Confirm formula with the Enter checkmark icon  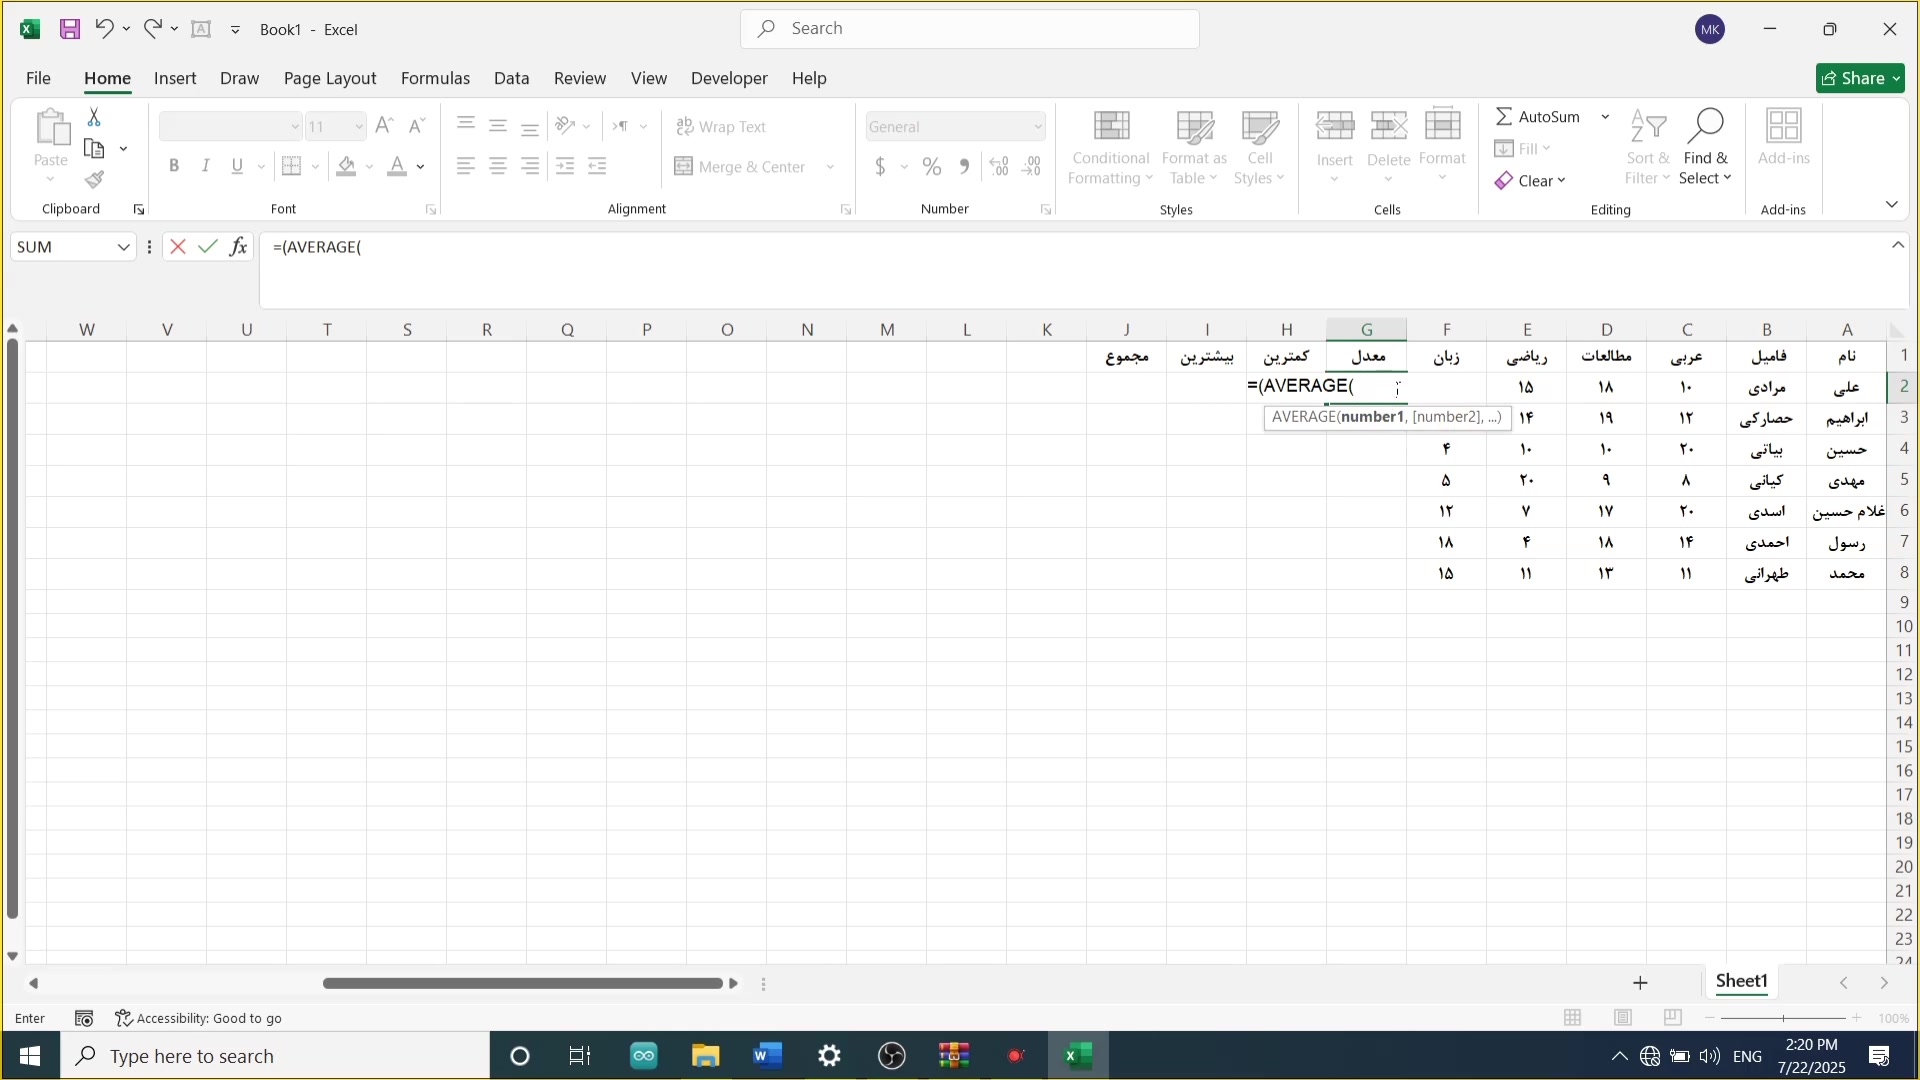[208, 247]
